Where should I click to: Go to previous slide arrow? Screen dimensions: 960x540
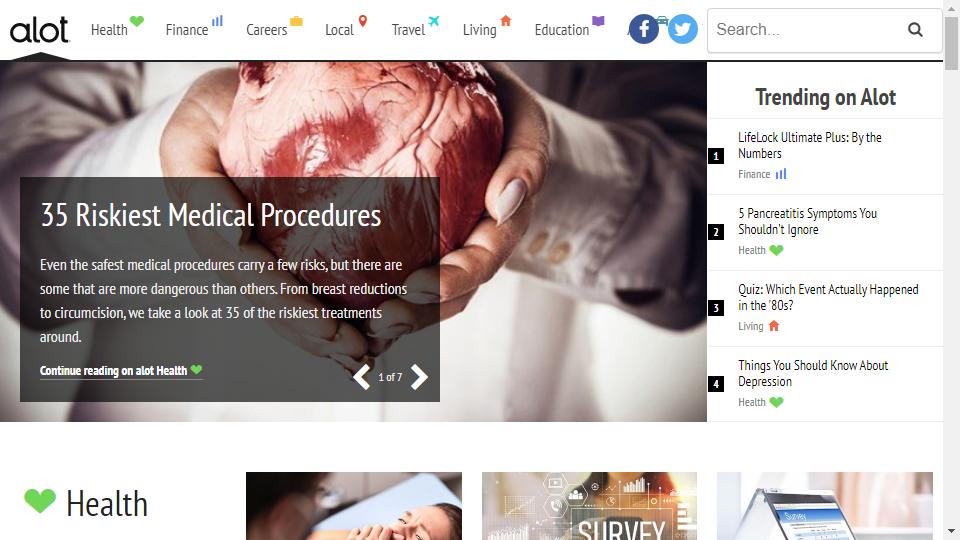pos(362,377)
